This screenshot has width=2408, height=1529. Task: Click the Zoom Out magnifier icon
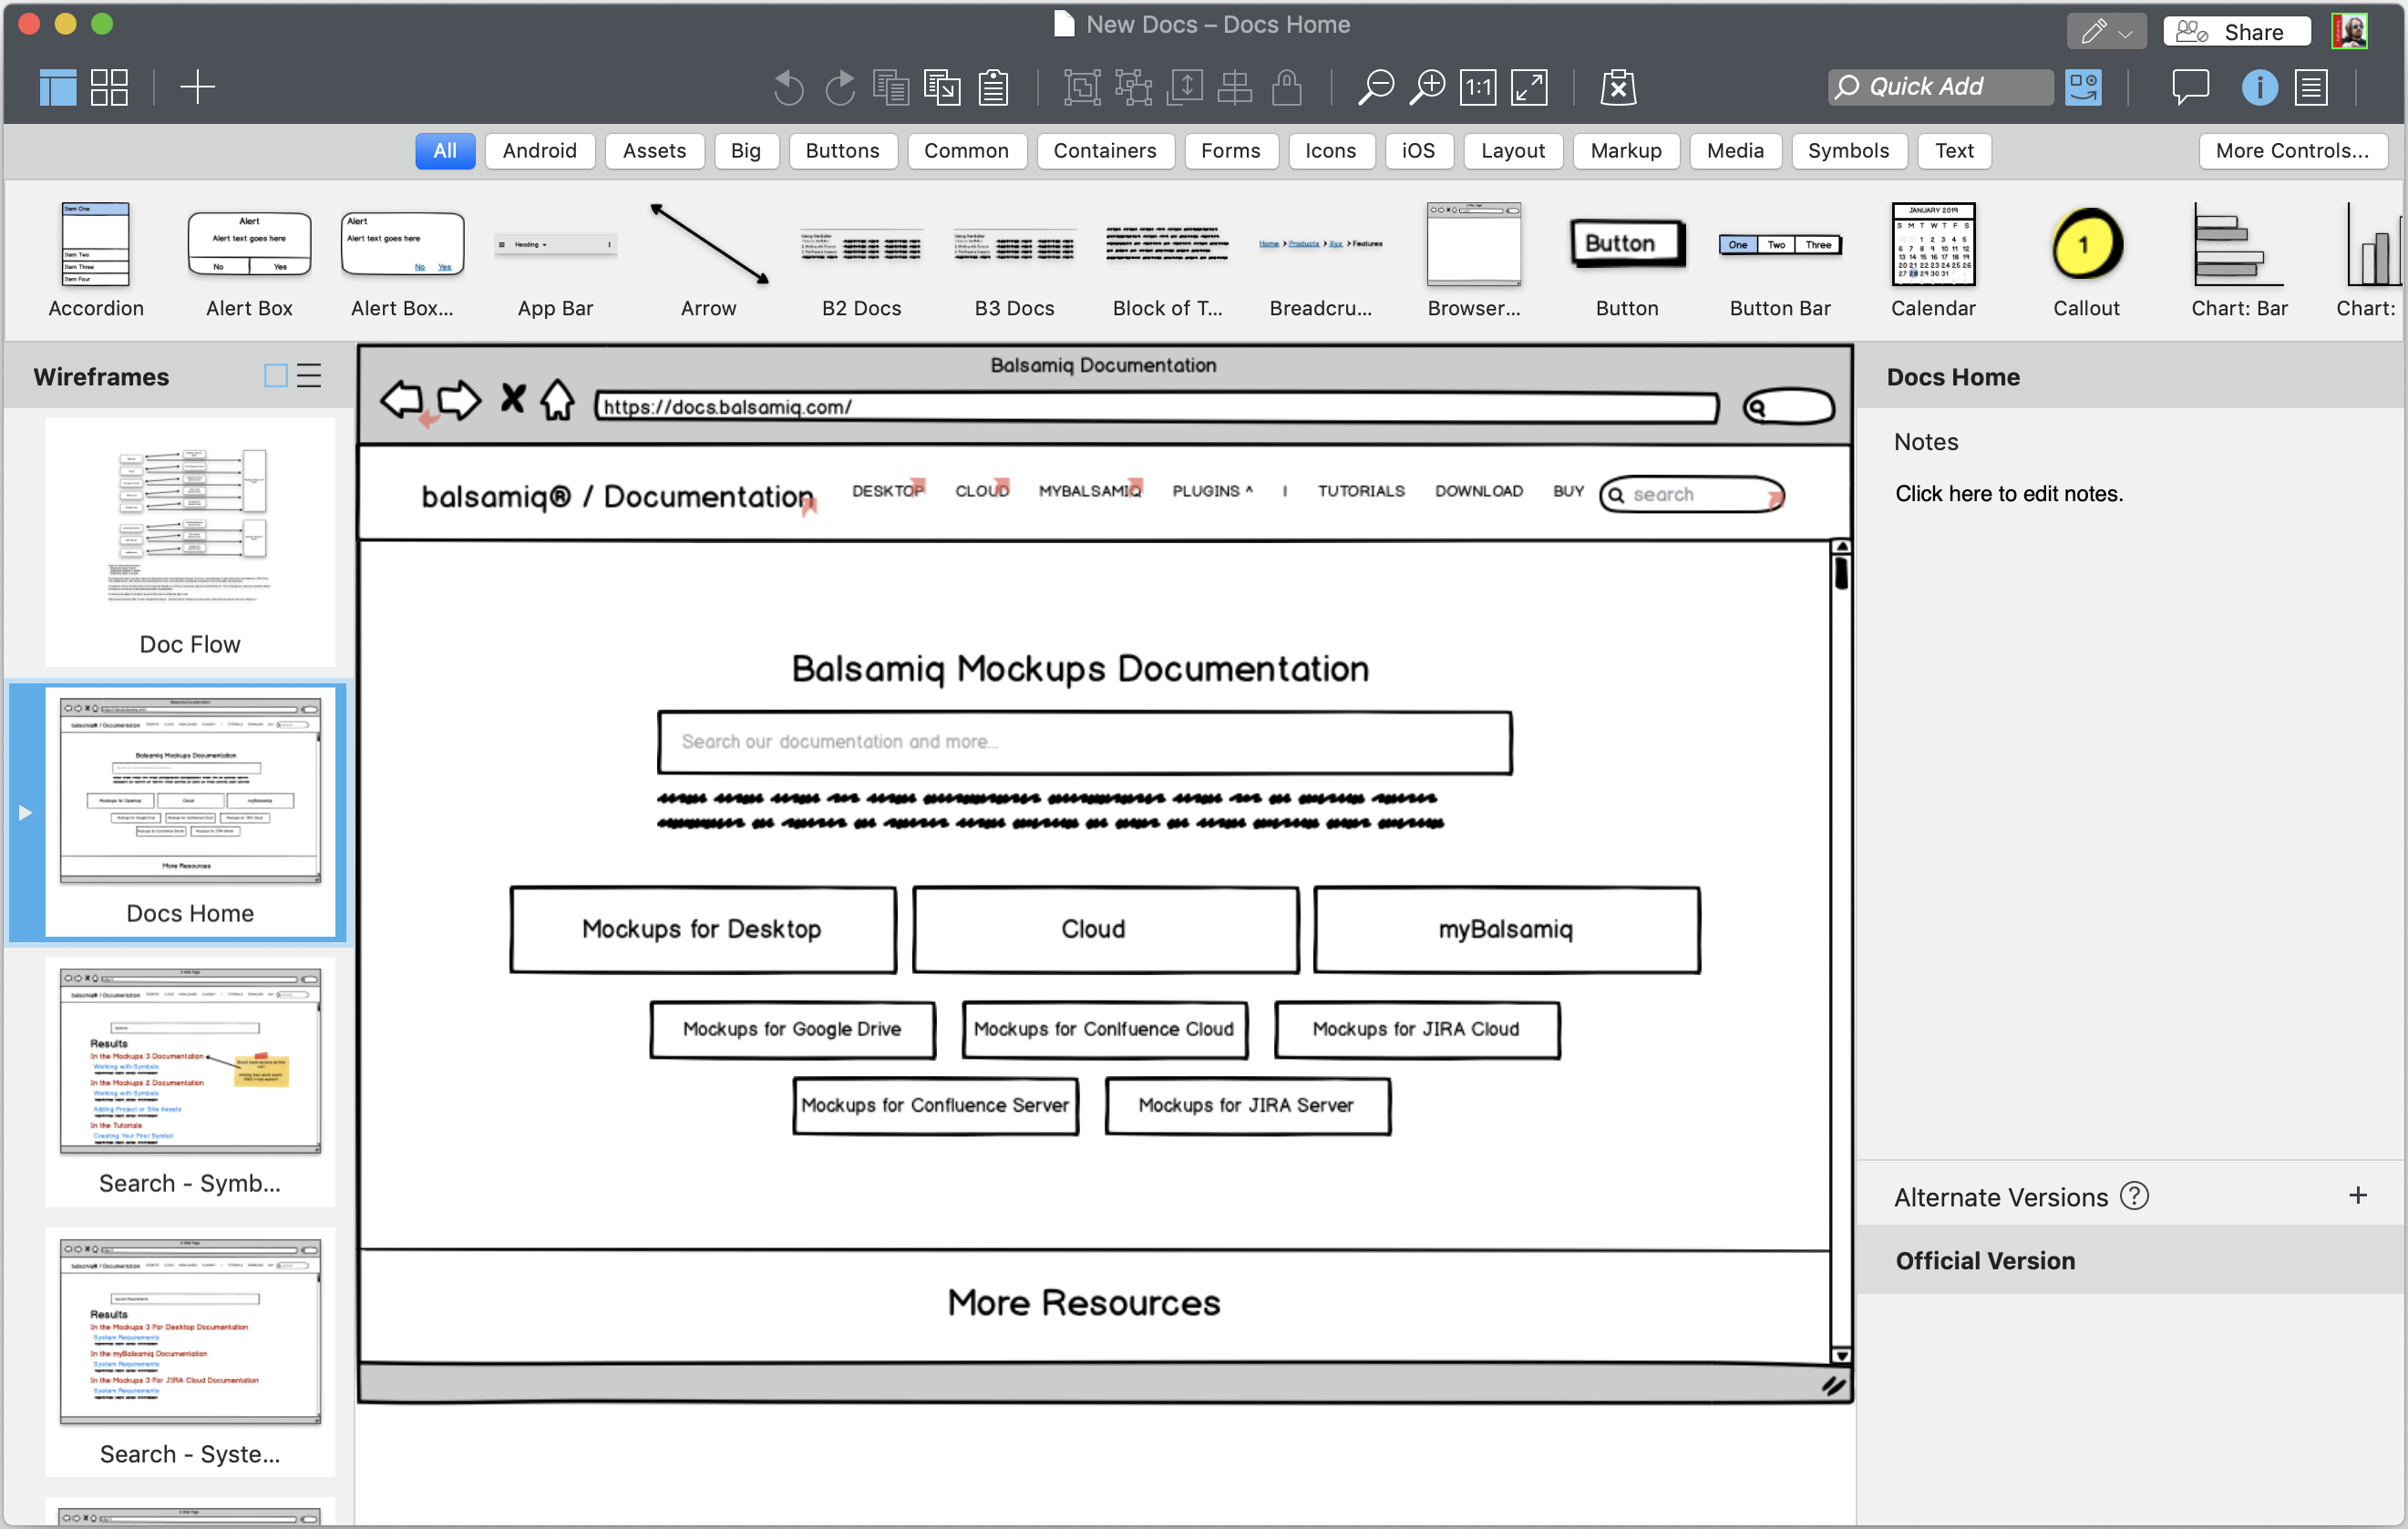[x=1375, y=87]
